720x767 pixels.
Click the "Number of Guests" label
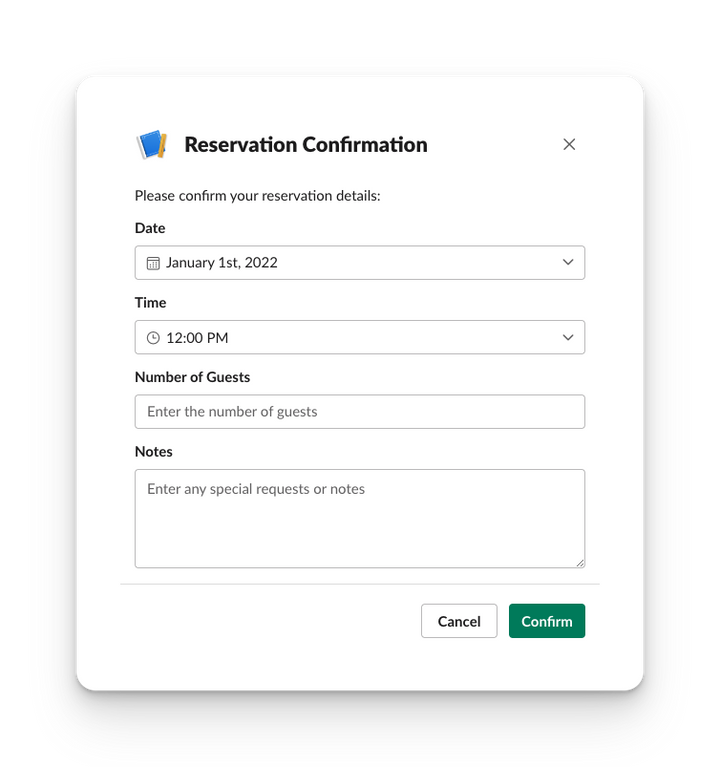[x=192, y=377]
